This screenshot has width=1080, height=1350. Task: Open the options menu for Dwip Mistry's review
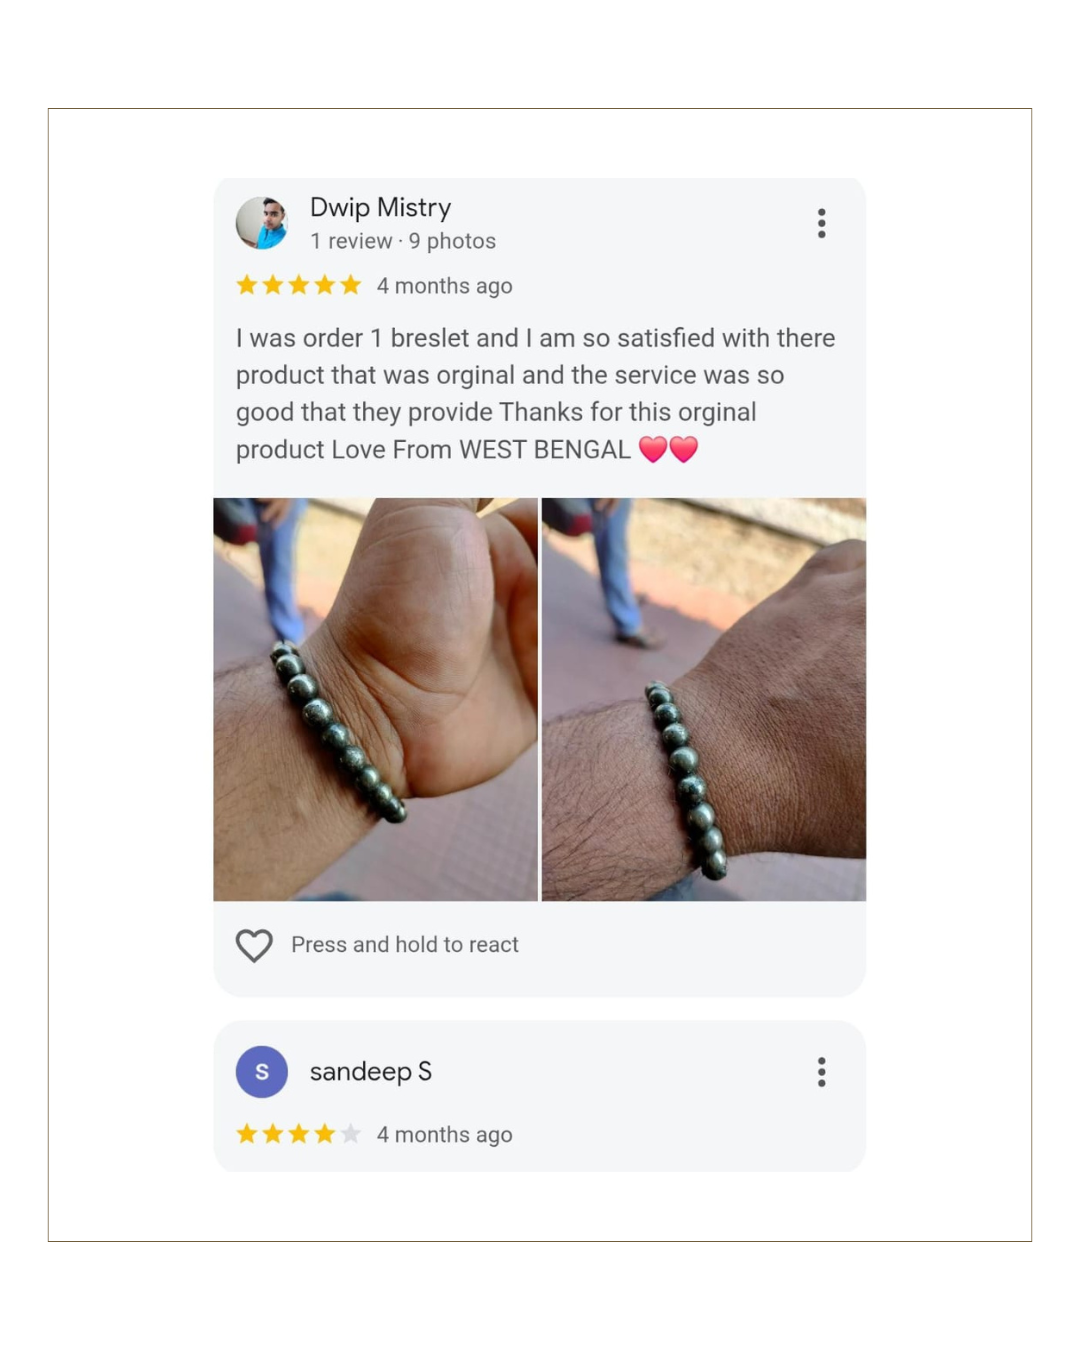(821, 223)
